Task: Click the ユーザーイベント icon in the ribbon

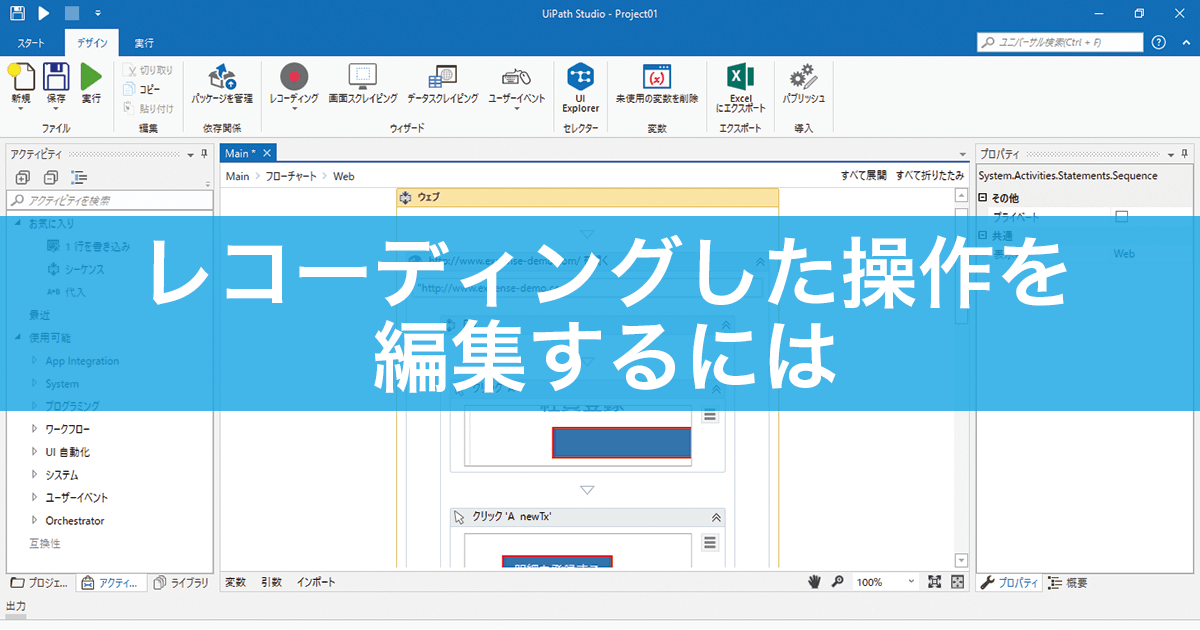Action: pyautogui.click(x=516, y=76)
